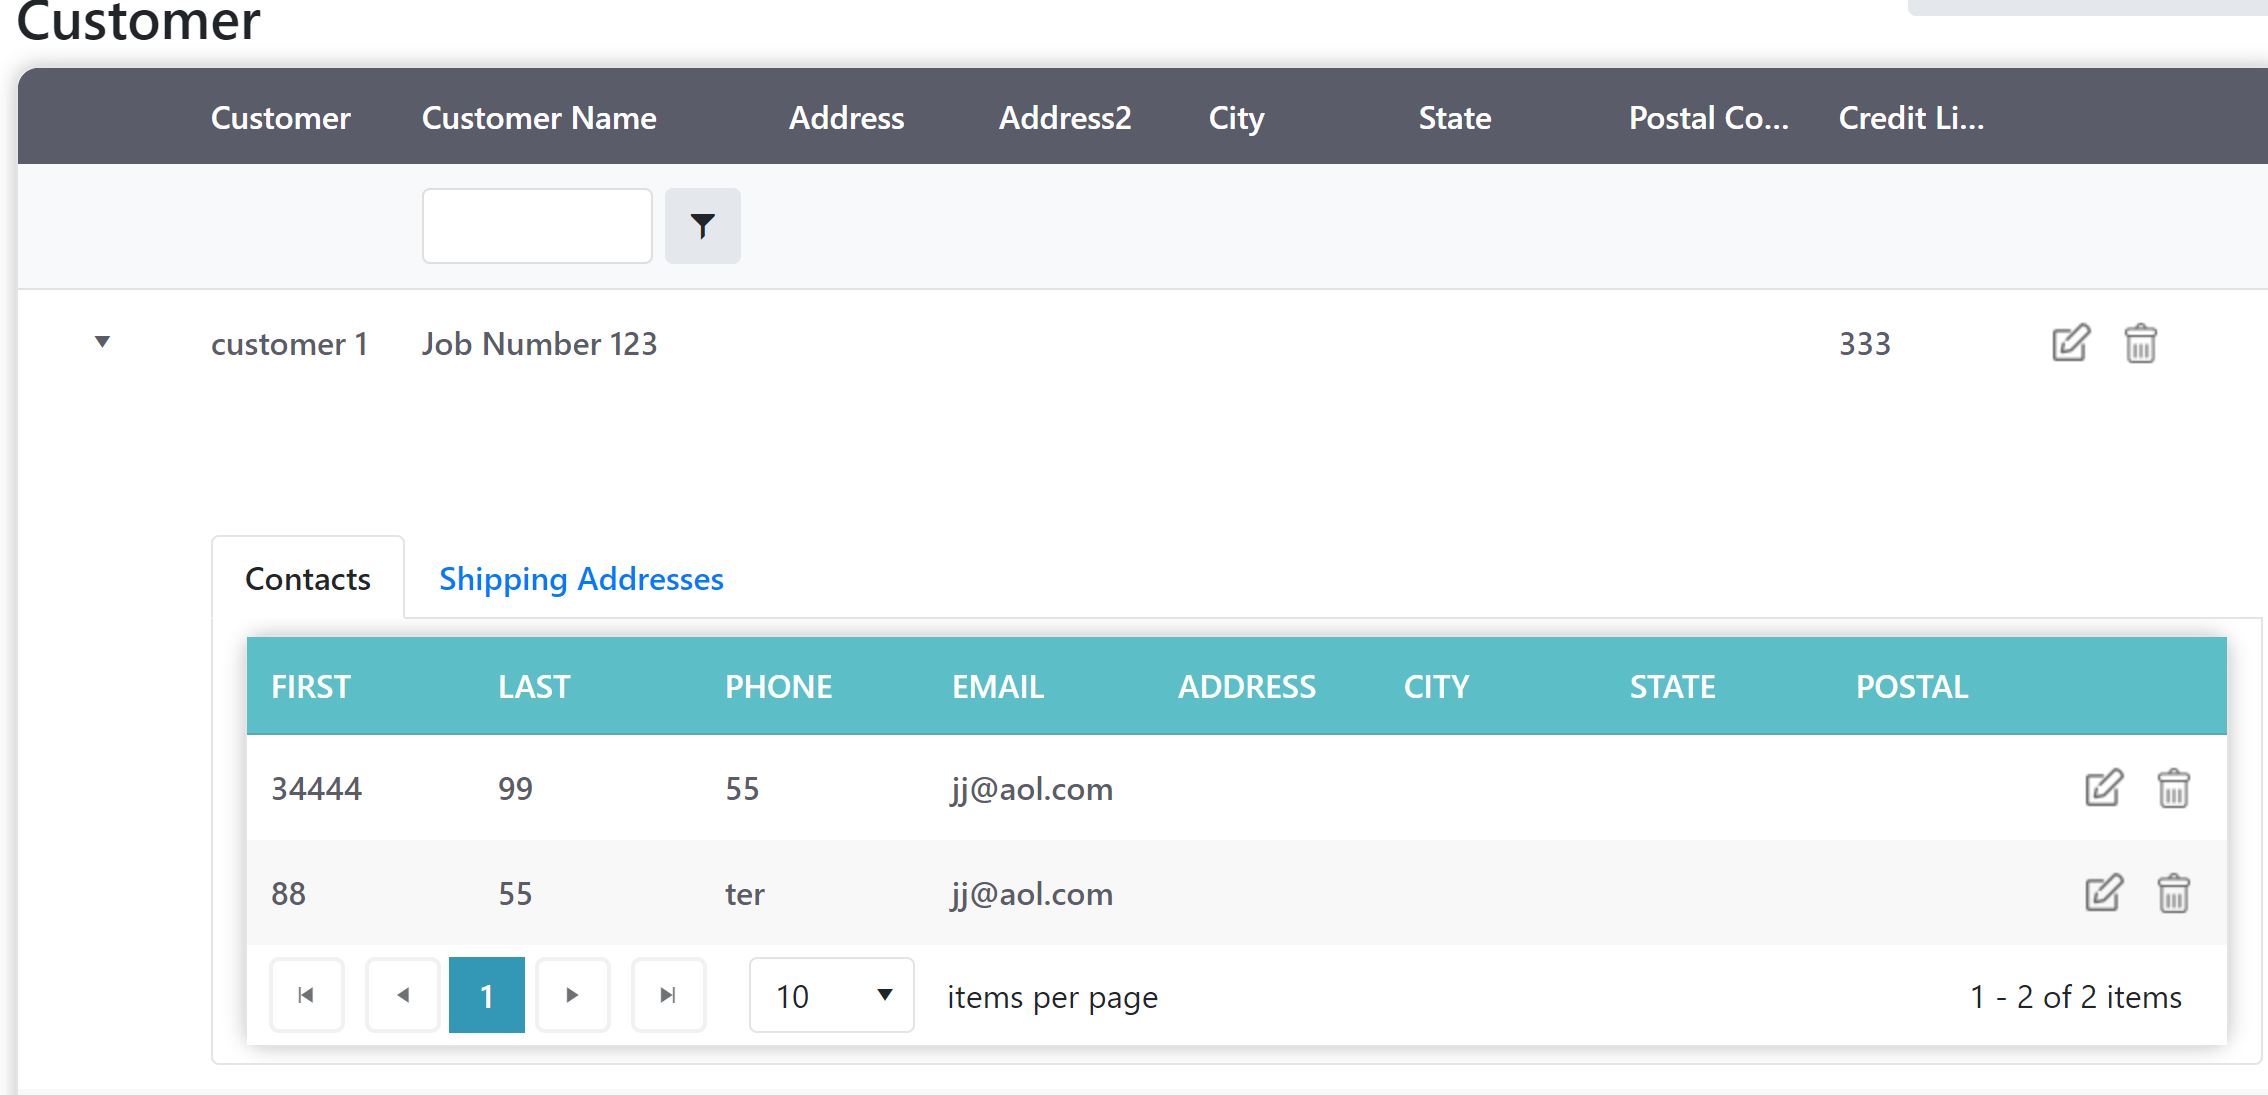Sort contacts by EMAIL column header
The height and width of the screenshot is (1095, 2268).
[x=997, y=687]
